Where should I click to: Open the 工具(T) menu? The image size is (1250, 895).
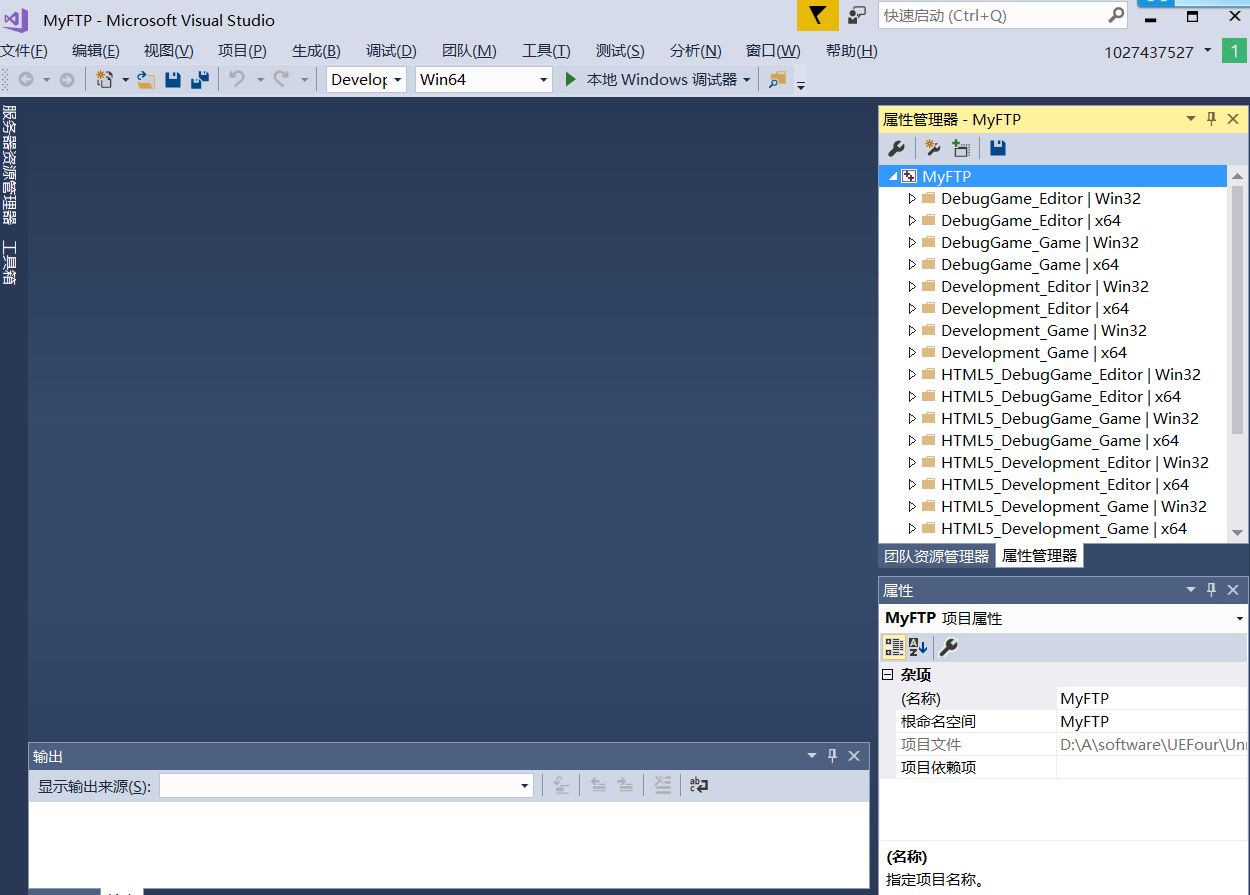coord(546,51)
